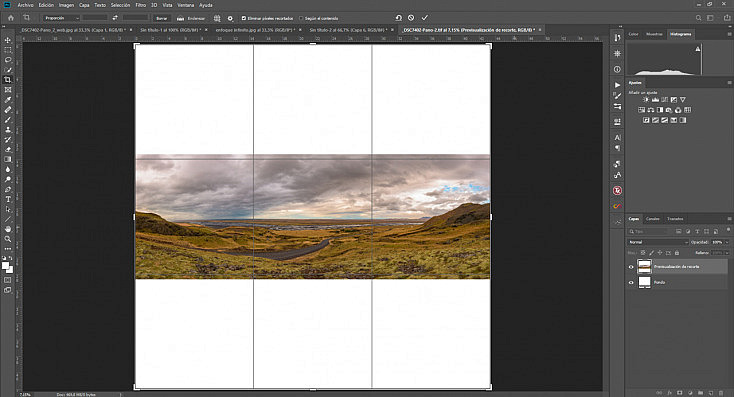Expand the collapsed panel dock arrows
Screen dimensions: 734x397
pos(621,27)
